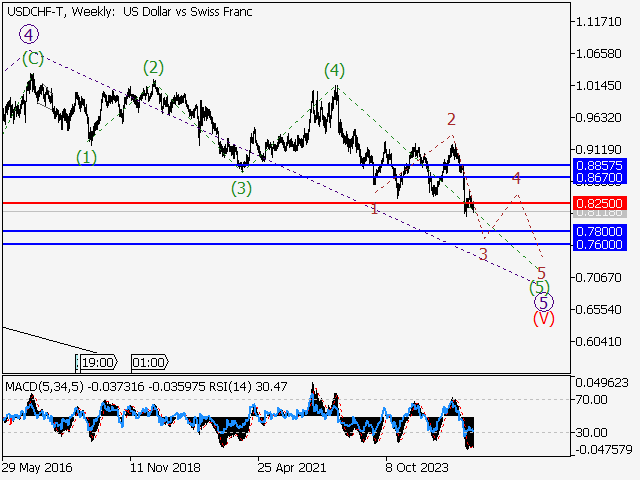Click the red horizontal line at 0.82500
Viewport: 640px width, 480px height.
pyautogui.click(x=250, y=203)
